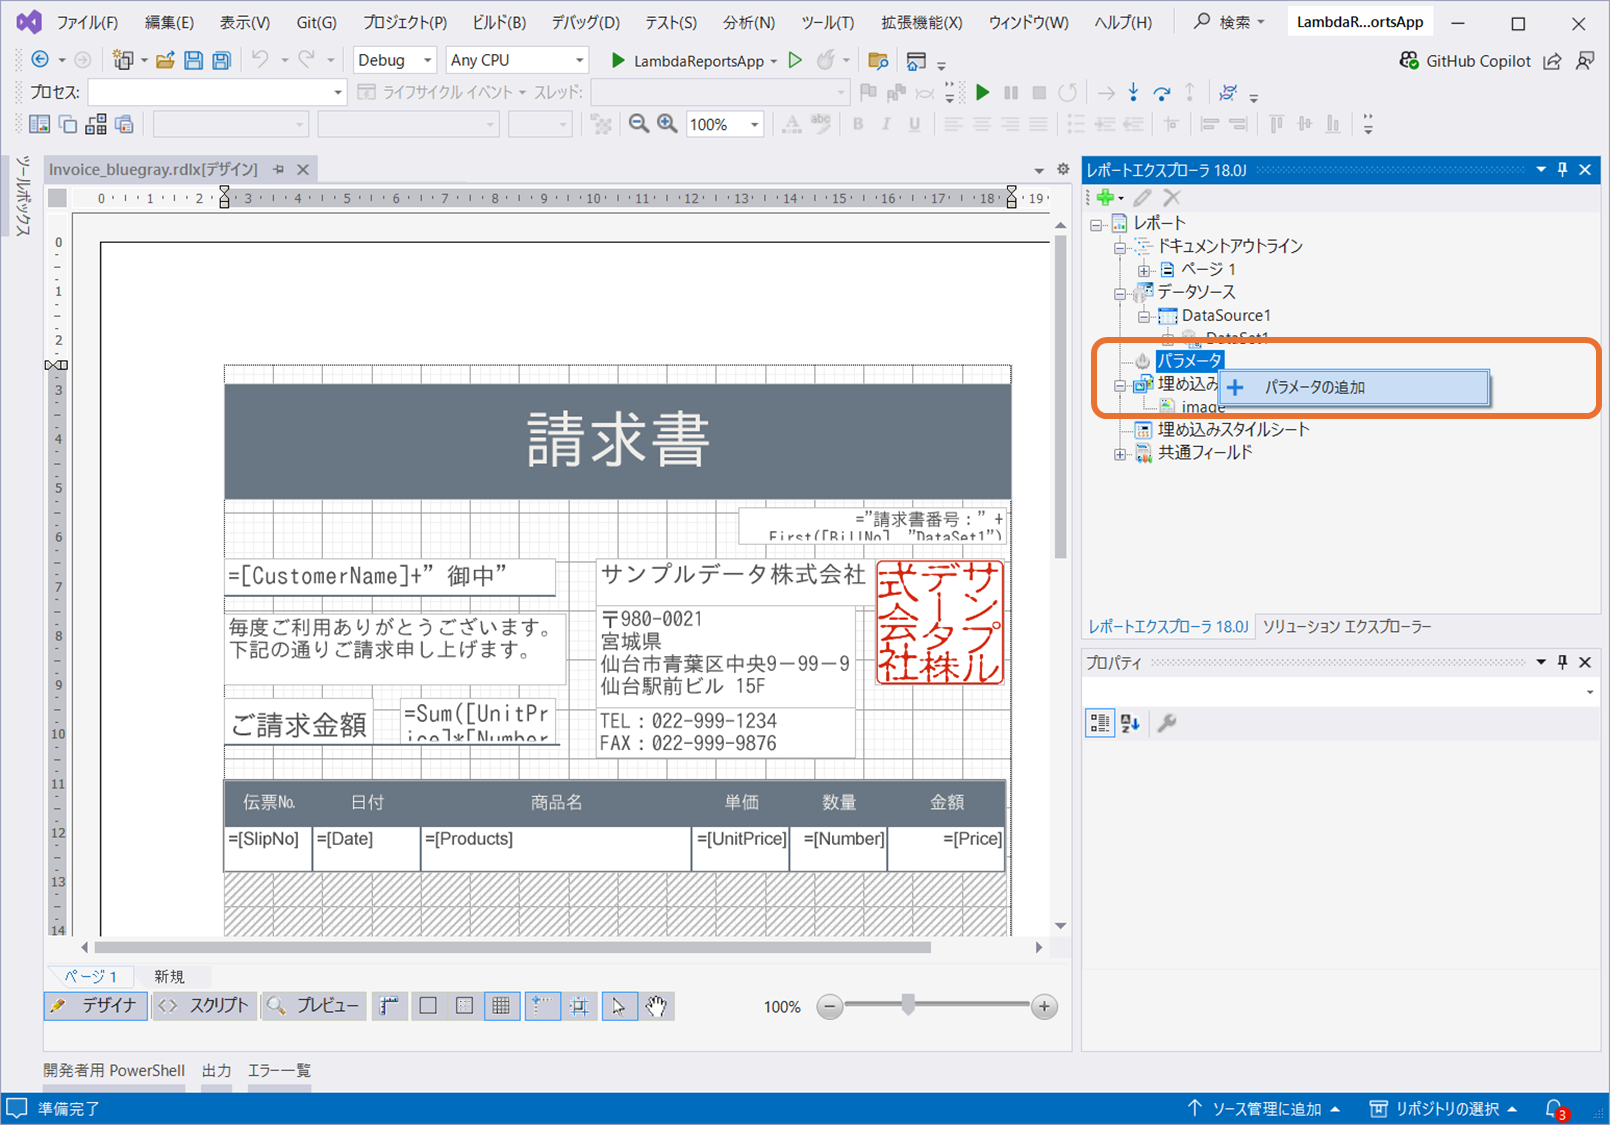This screenshot has width=1610, height=1125.
Task: Click alphabetical sort icon in Properties panel
Action: (1130, 723)
